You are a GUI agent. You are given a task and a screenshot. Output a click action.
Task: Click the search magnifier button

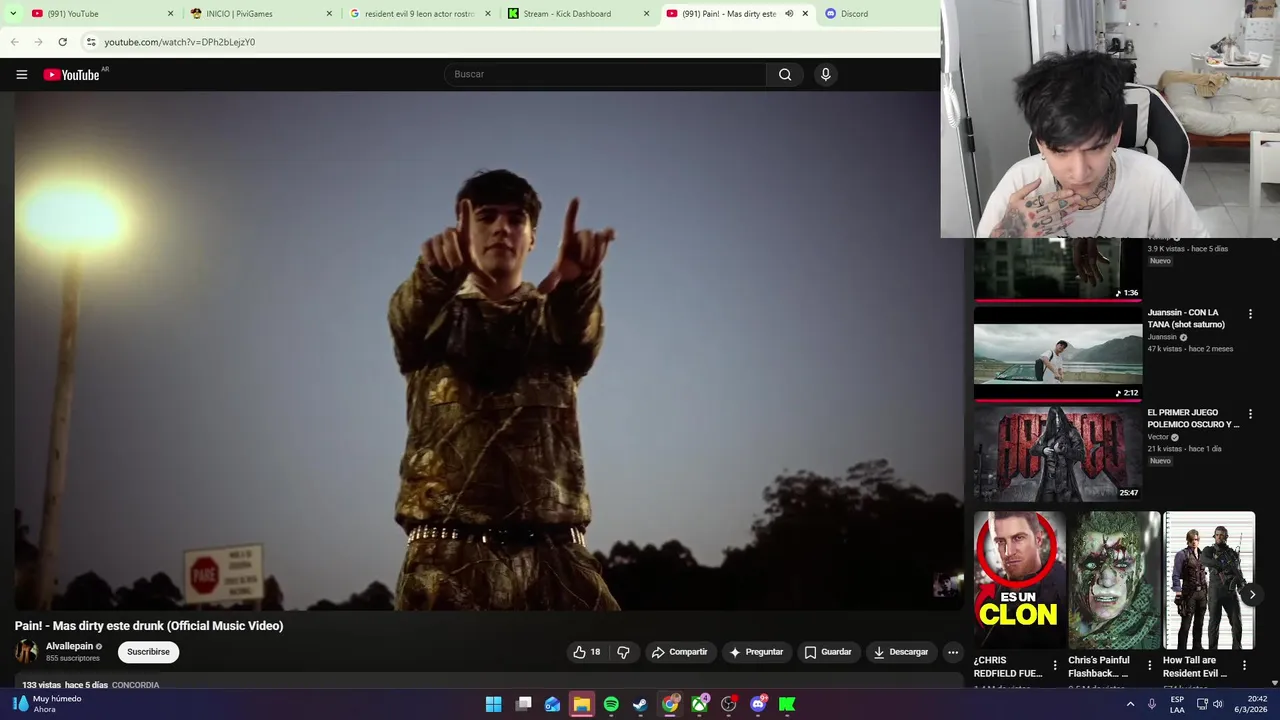[785, 74]
